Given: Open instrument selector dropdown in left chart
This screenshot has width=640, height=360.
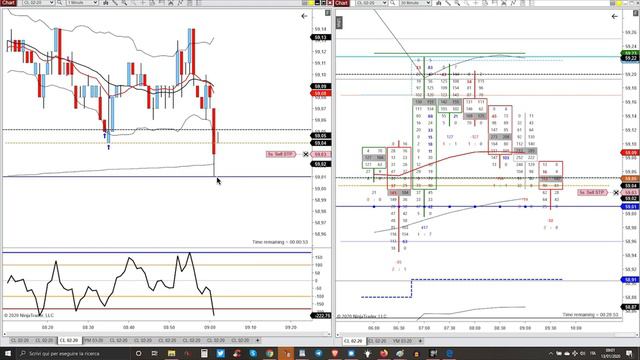Looking at the screenshot, I should tap(38, 3).
